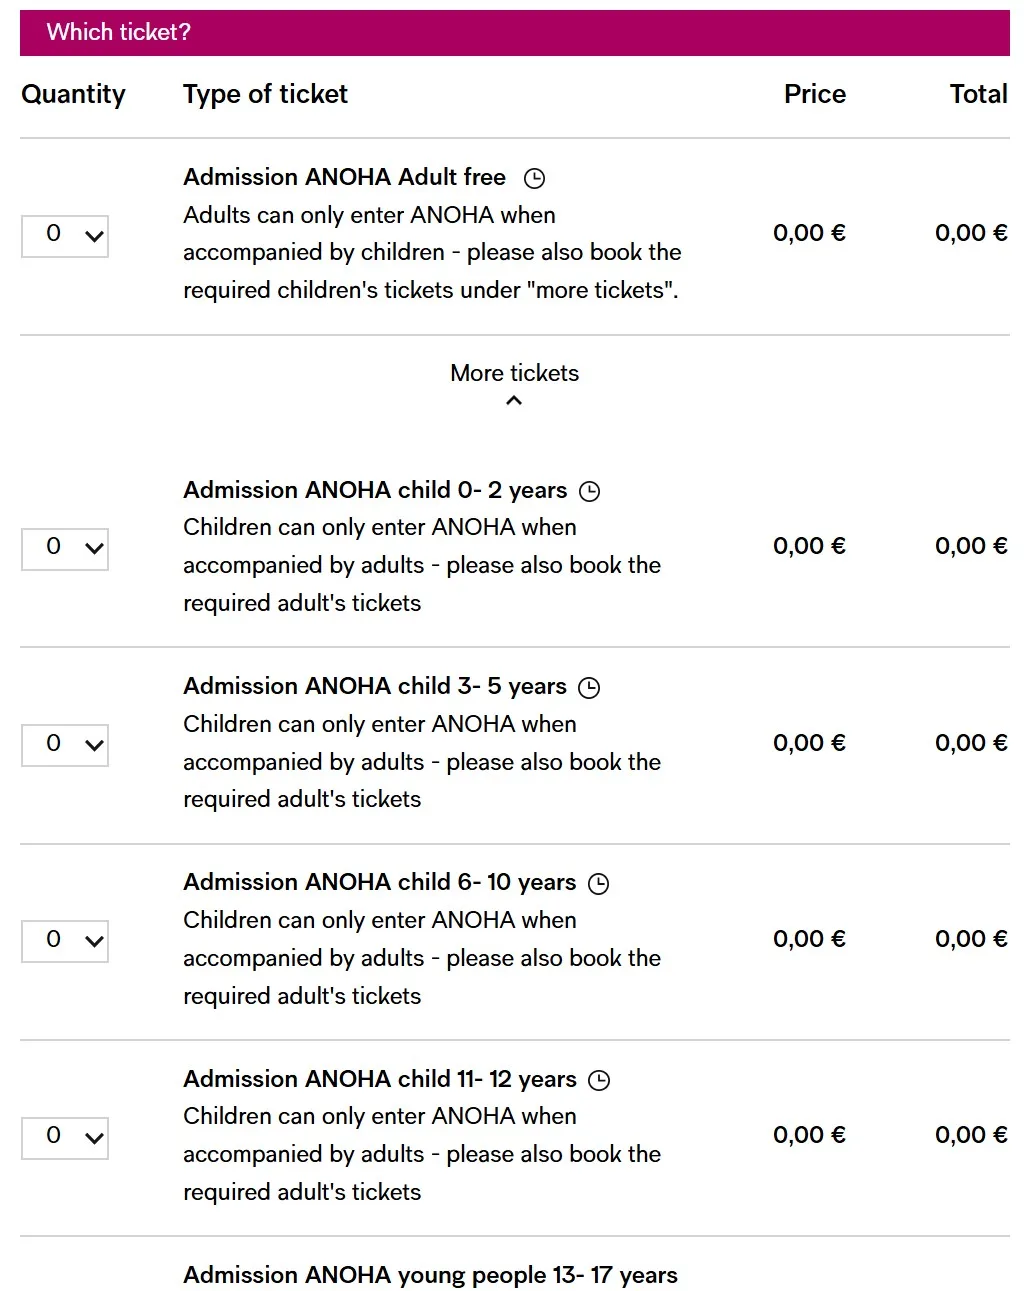Open quantity dropdown for child 11-12 years
Screen dimensions: 1024x1291
[x=65, y=1138]
